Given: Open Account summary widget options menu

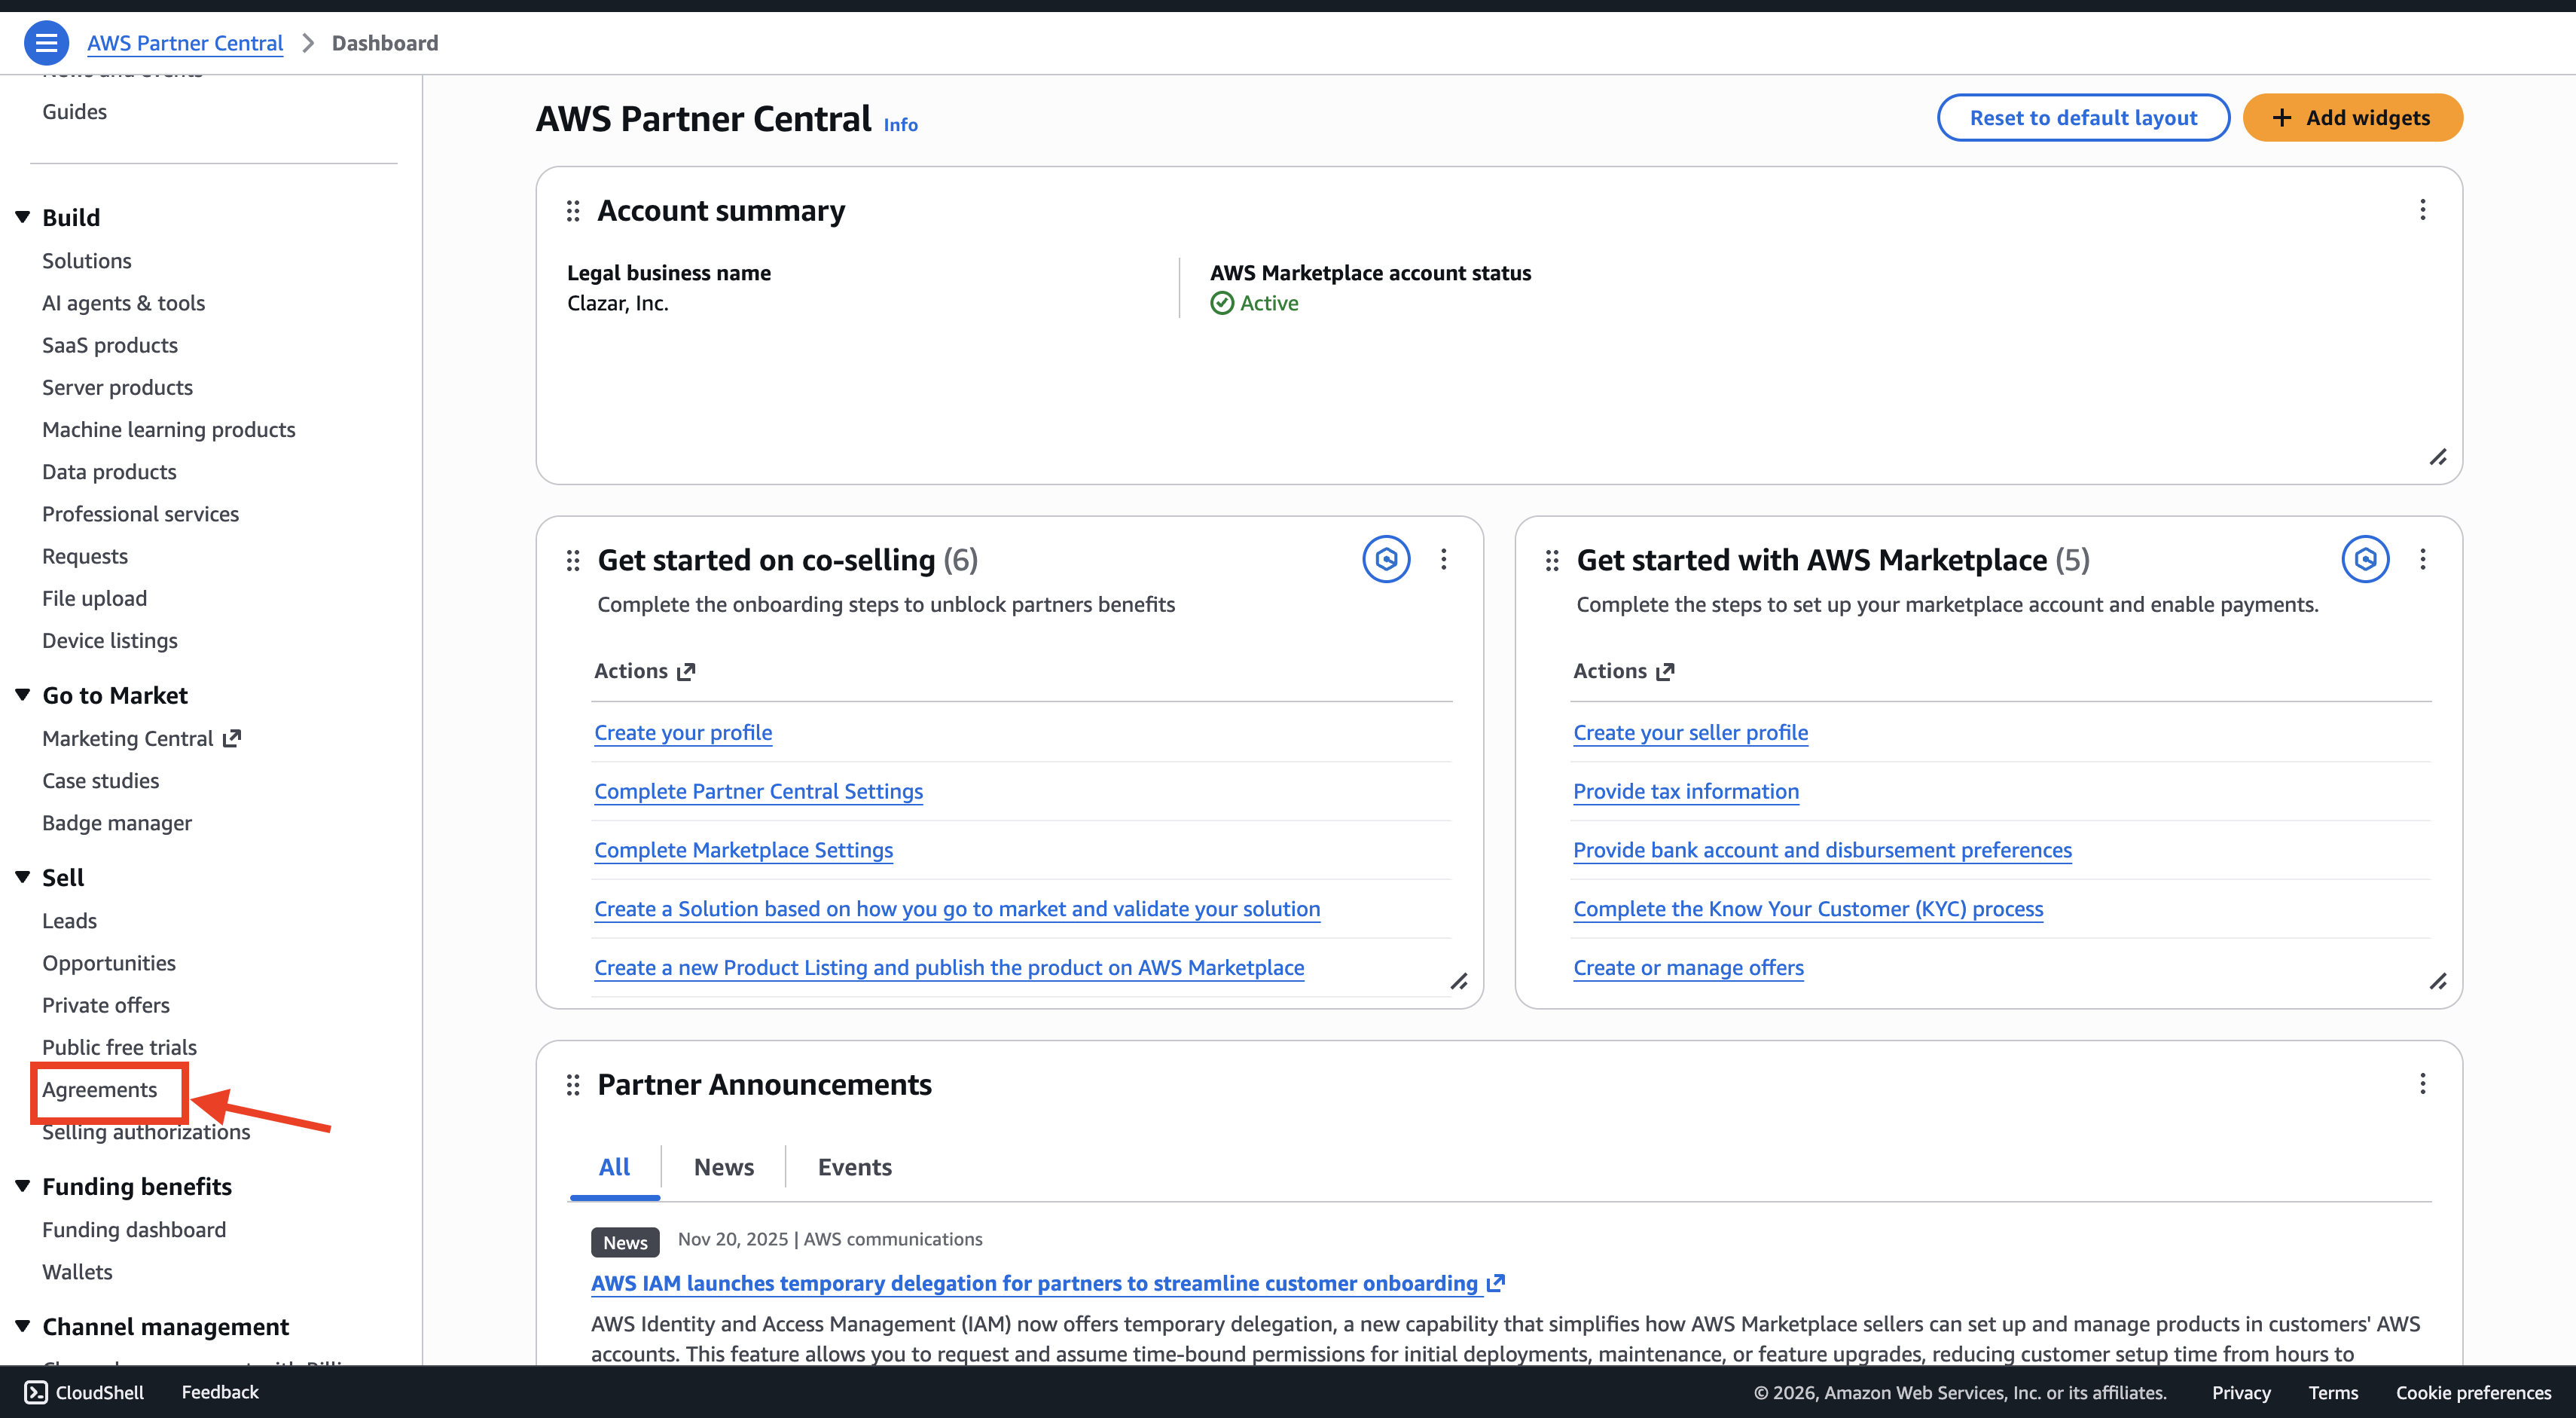Looking at the screenshot, I should pyautogui.click(x=2422, y=210).
